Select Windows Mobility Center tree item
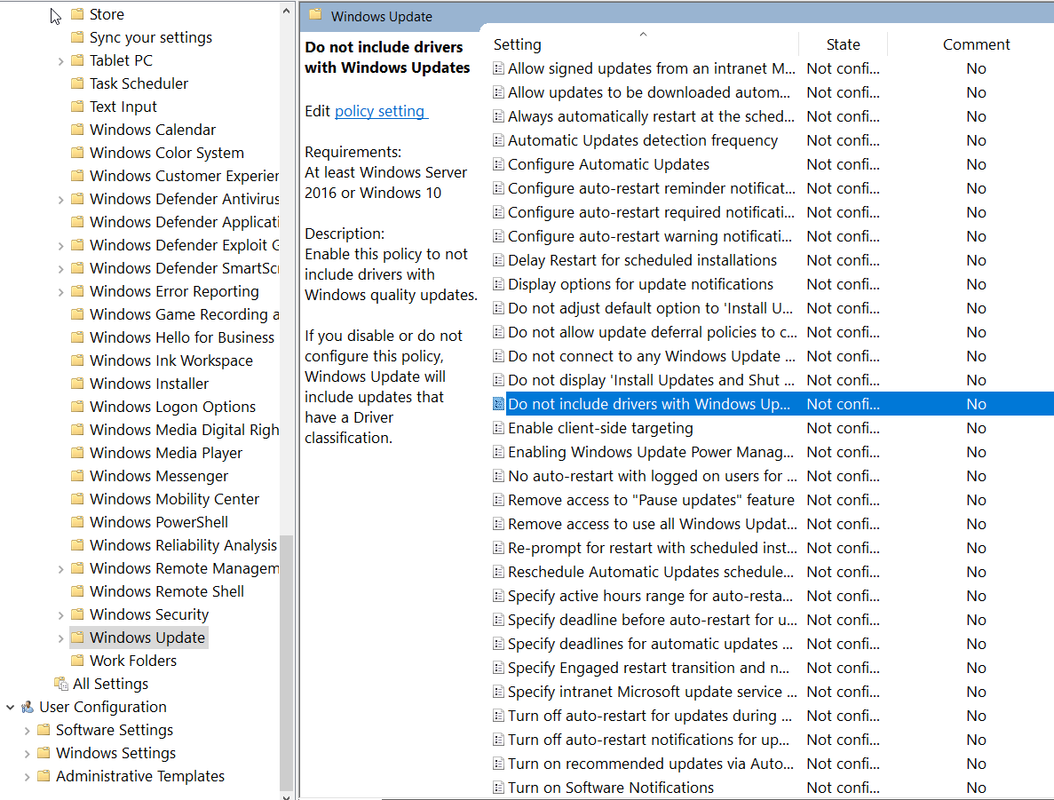Image resolution: width=1054 pixels, height=800 pixels. point(174,499)
